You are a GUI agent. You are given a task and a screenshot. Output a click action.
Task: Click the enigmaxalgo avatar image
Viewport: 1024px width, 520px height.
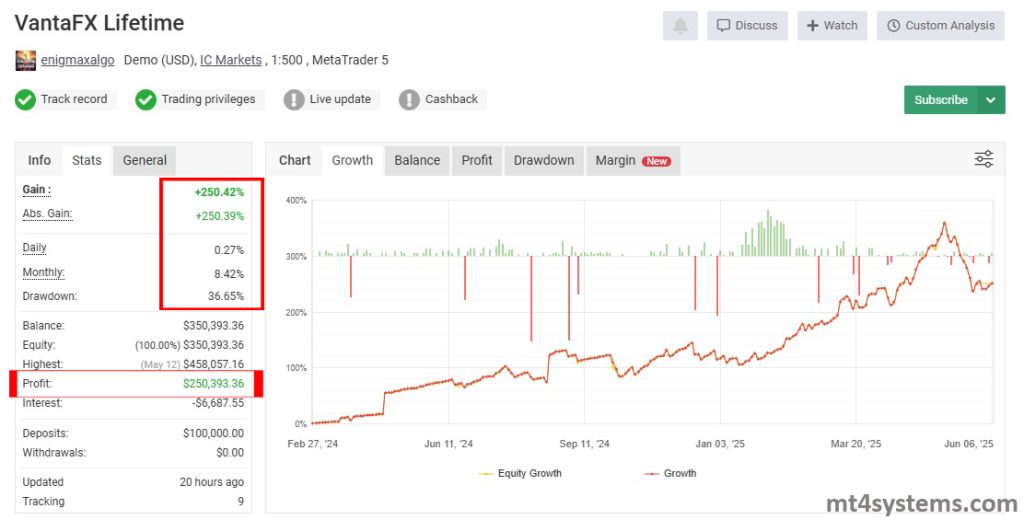point(26,61)
